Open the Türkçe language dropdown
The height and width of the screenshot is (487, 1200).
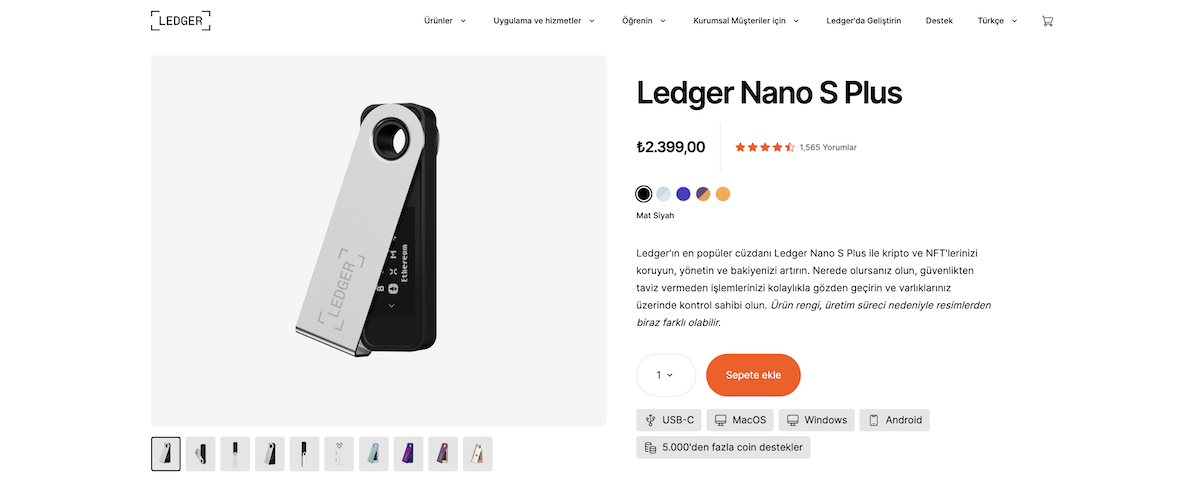pos(997,20)
